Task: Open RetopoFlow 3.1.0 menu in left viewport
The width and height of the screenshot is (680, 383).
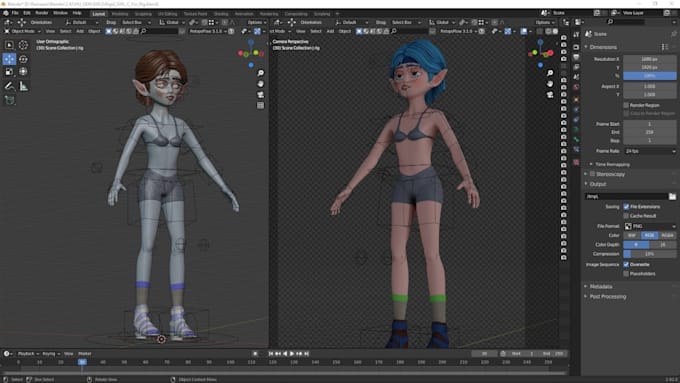Action: (x=208, y=31)
